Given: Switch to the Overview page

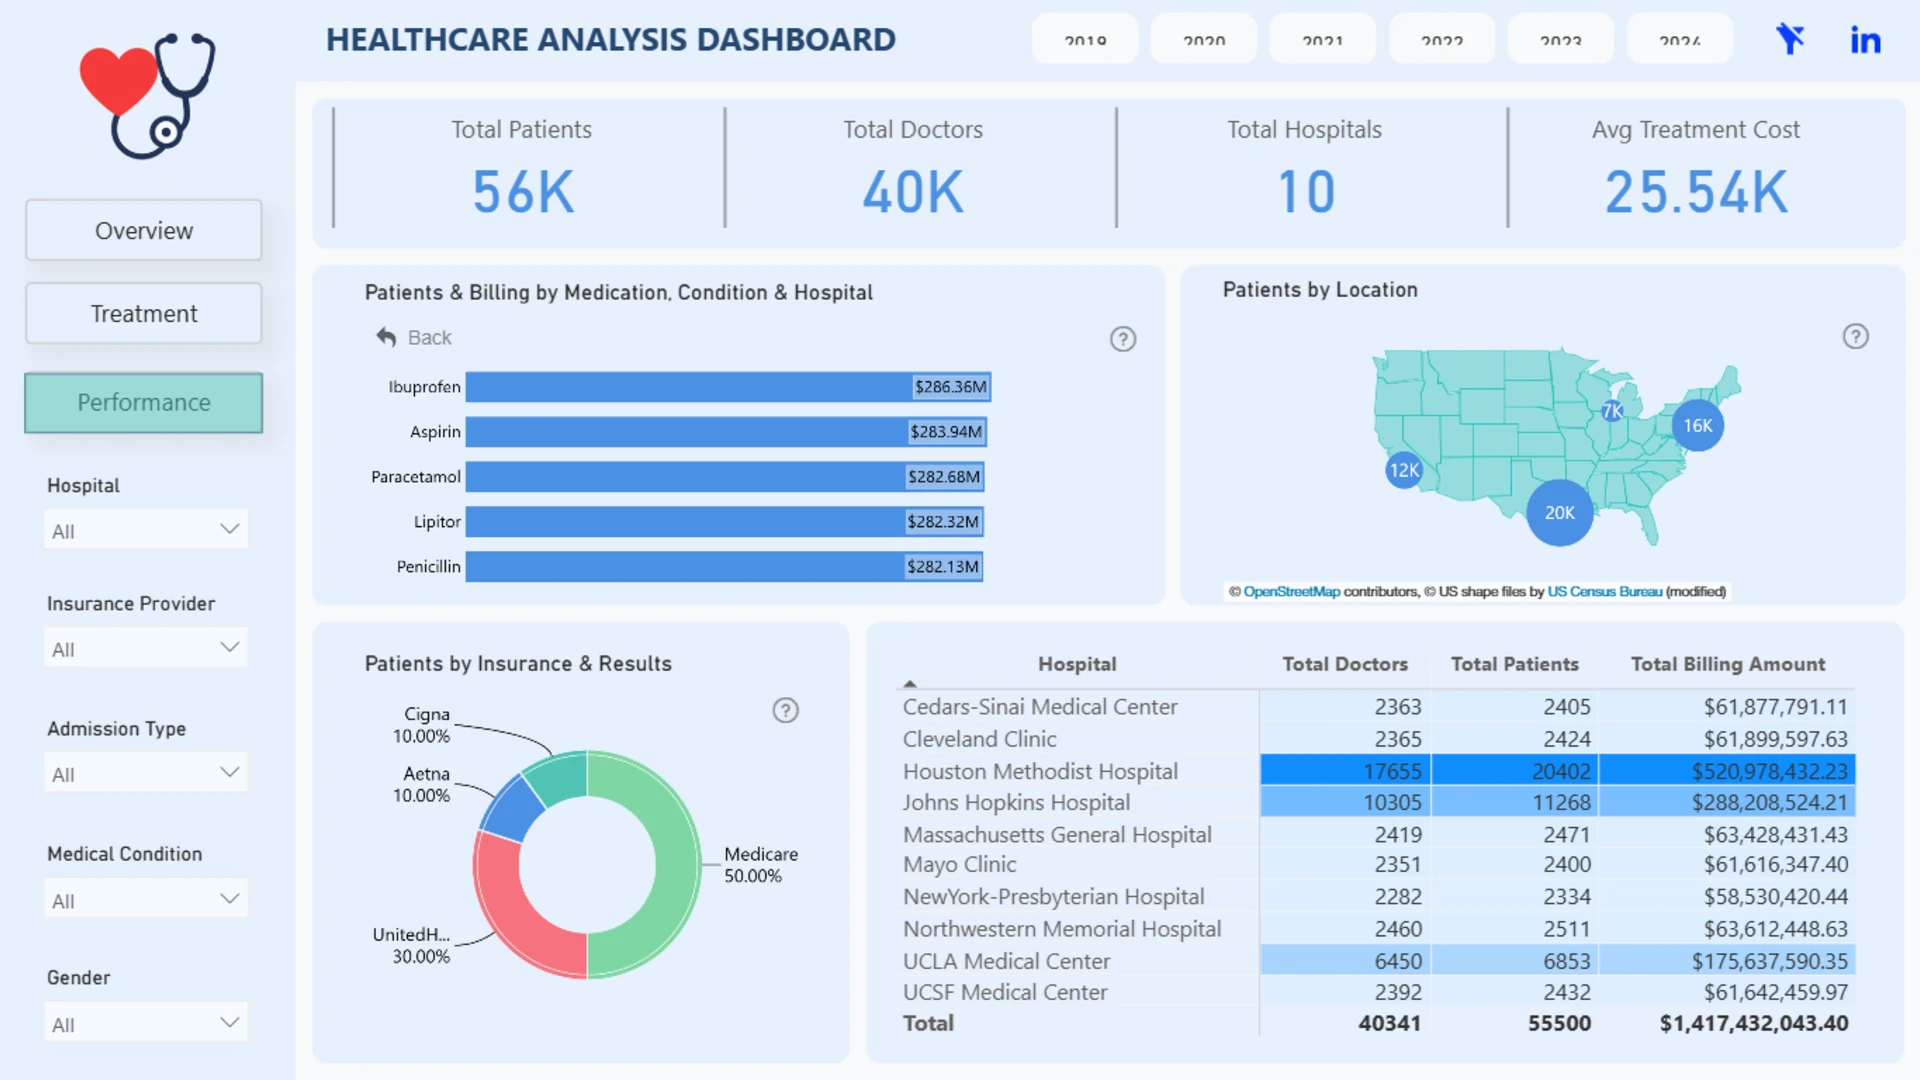Looking at the screenshot, I should tap(144, 230).
